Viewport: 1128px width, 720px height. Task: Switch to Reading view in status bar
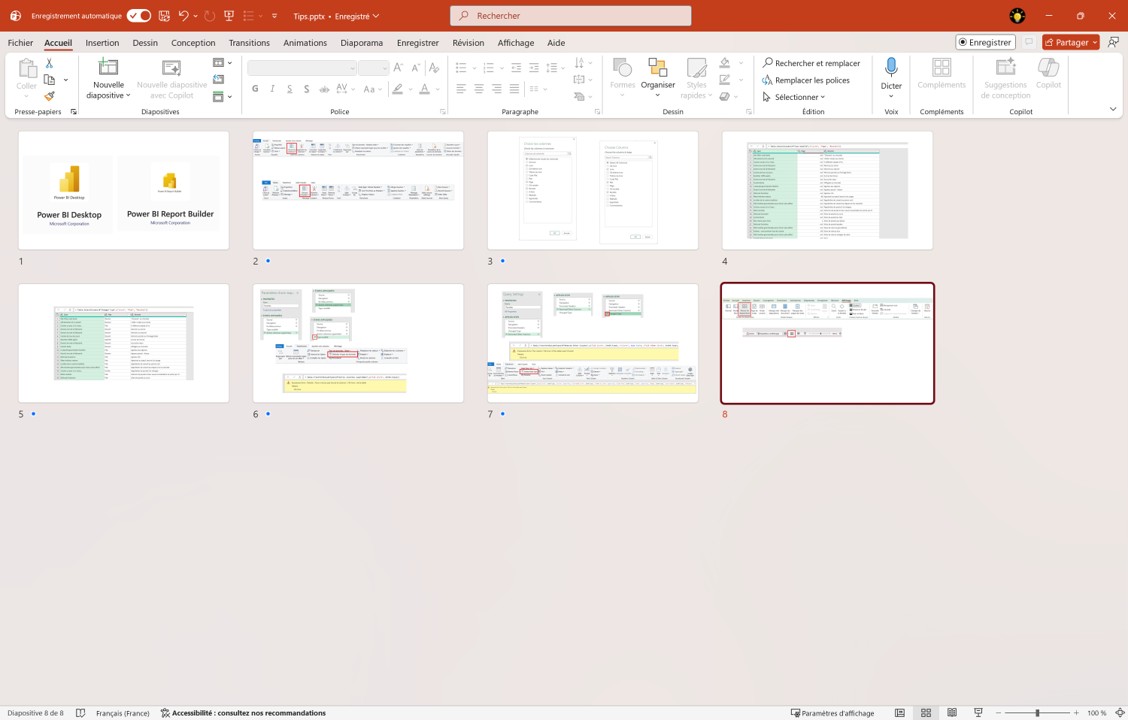pos(952,713)
